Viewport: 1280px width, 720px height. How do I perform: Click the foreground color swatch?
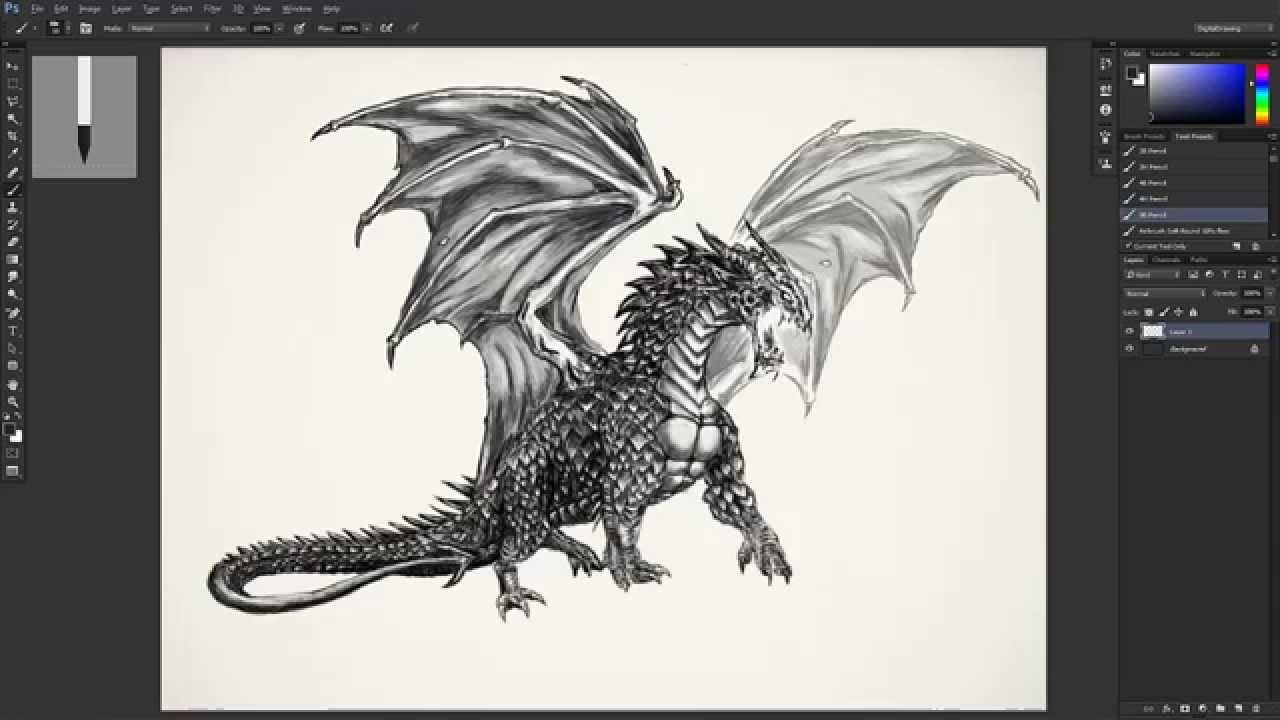tap(9, 428)
